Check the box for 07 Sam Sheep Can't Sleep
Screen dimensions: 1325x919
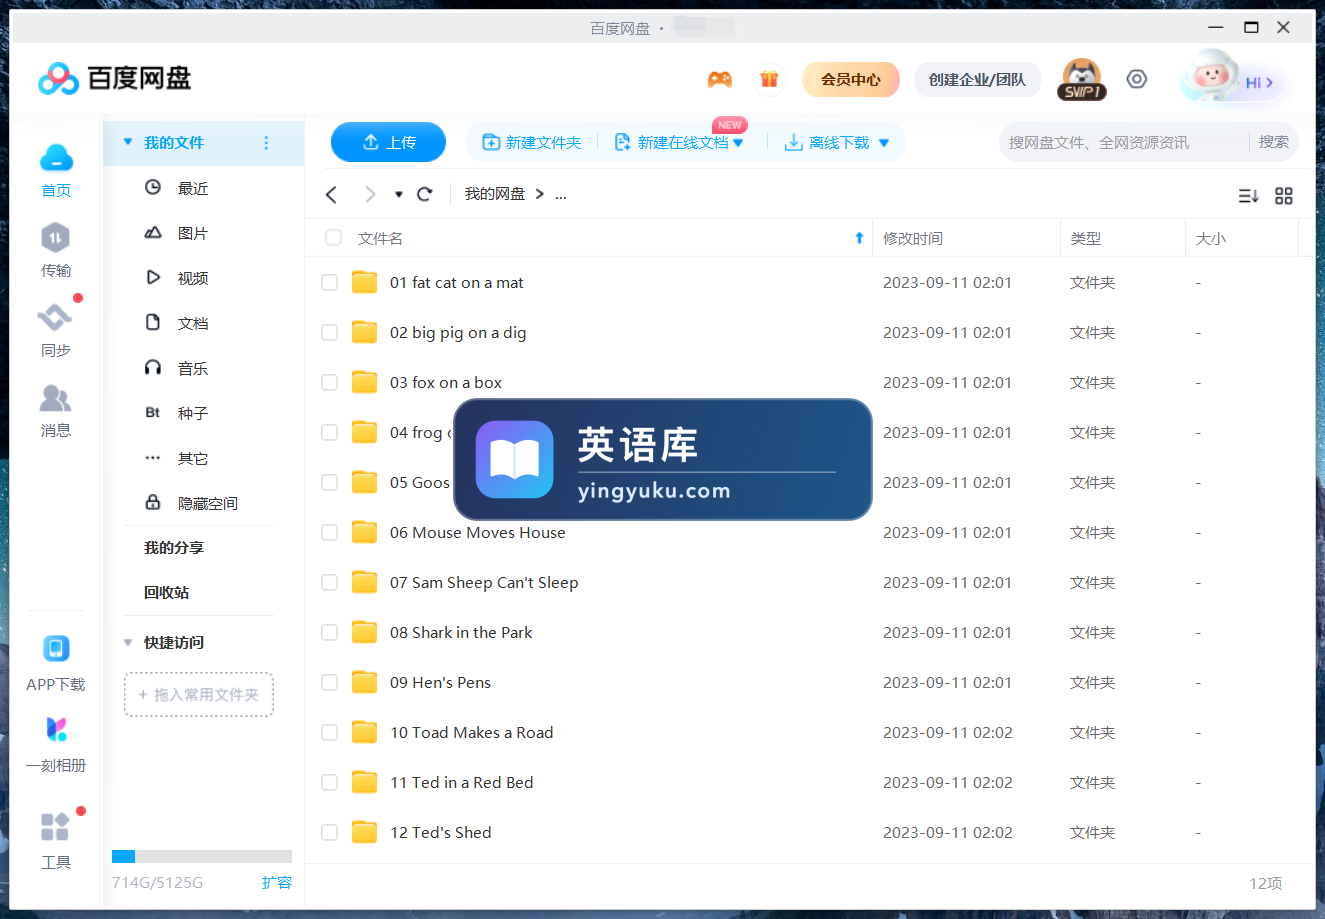329,583
